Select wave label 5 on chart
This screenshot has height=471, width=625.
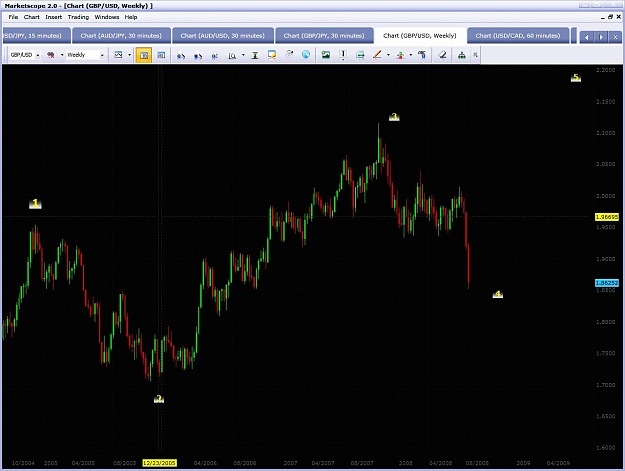(x=576, y=77)
